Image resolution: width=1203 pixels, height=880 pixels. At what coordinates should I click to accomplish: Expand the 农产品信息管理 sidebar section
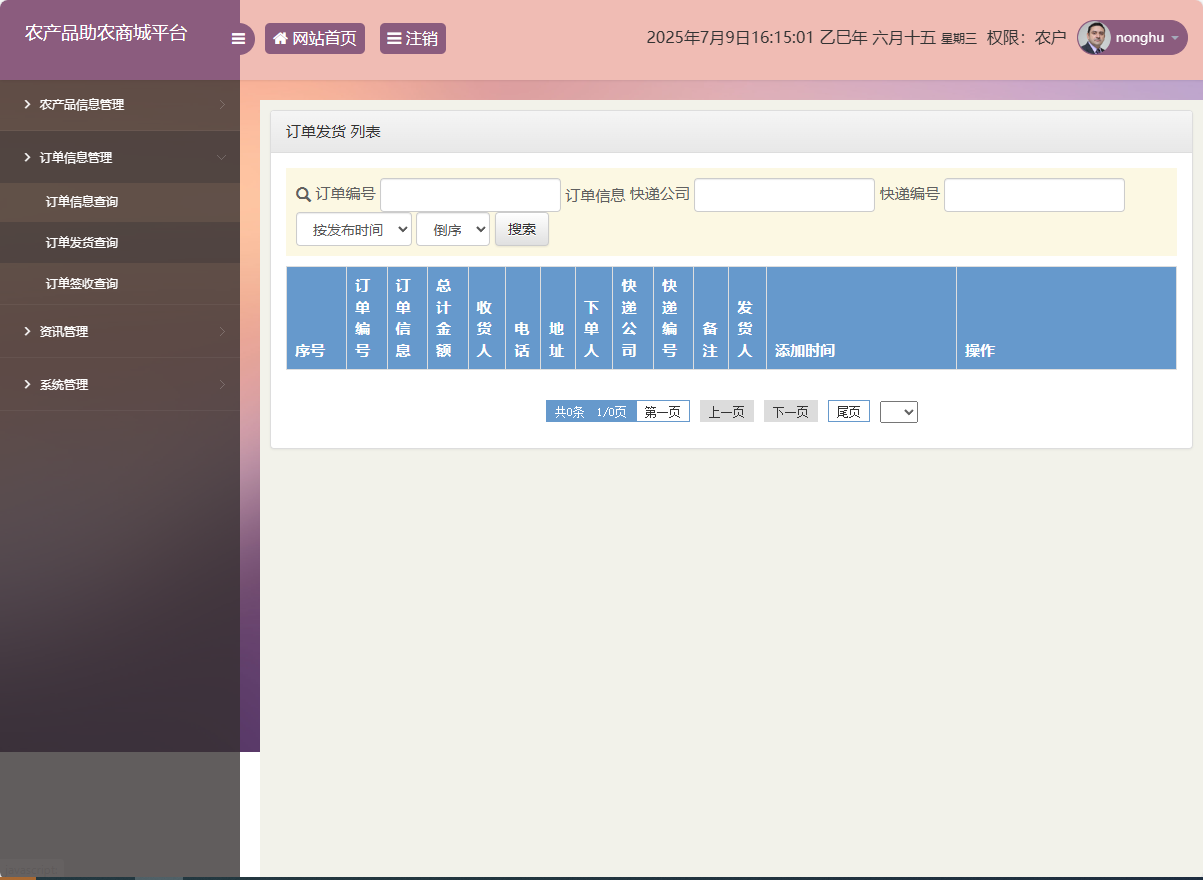click(88, 105)
